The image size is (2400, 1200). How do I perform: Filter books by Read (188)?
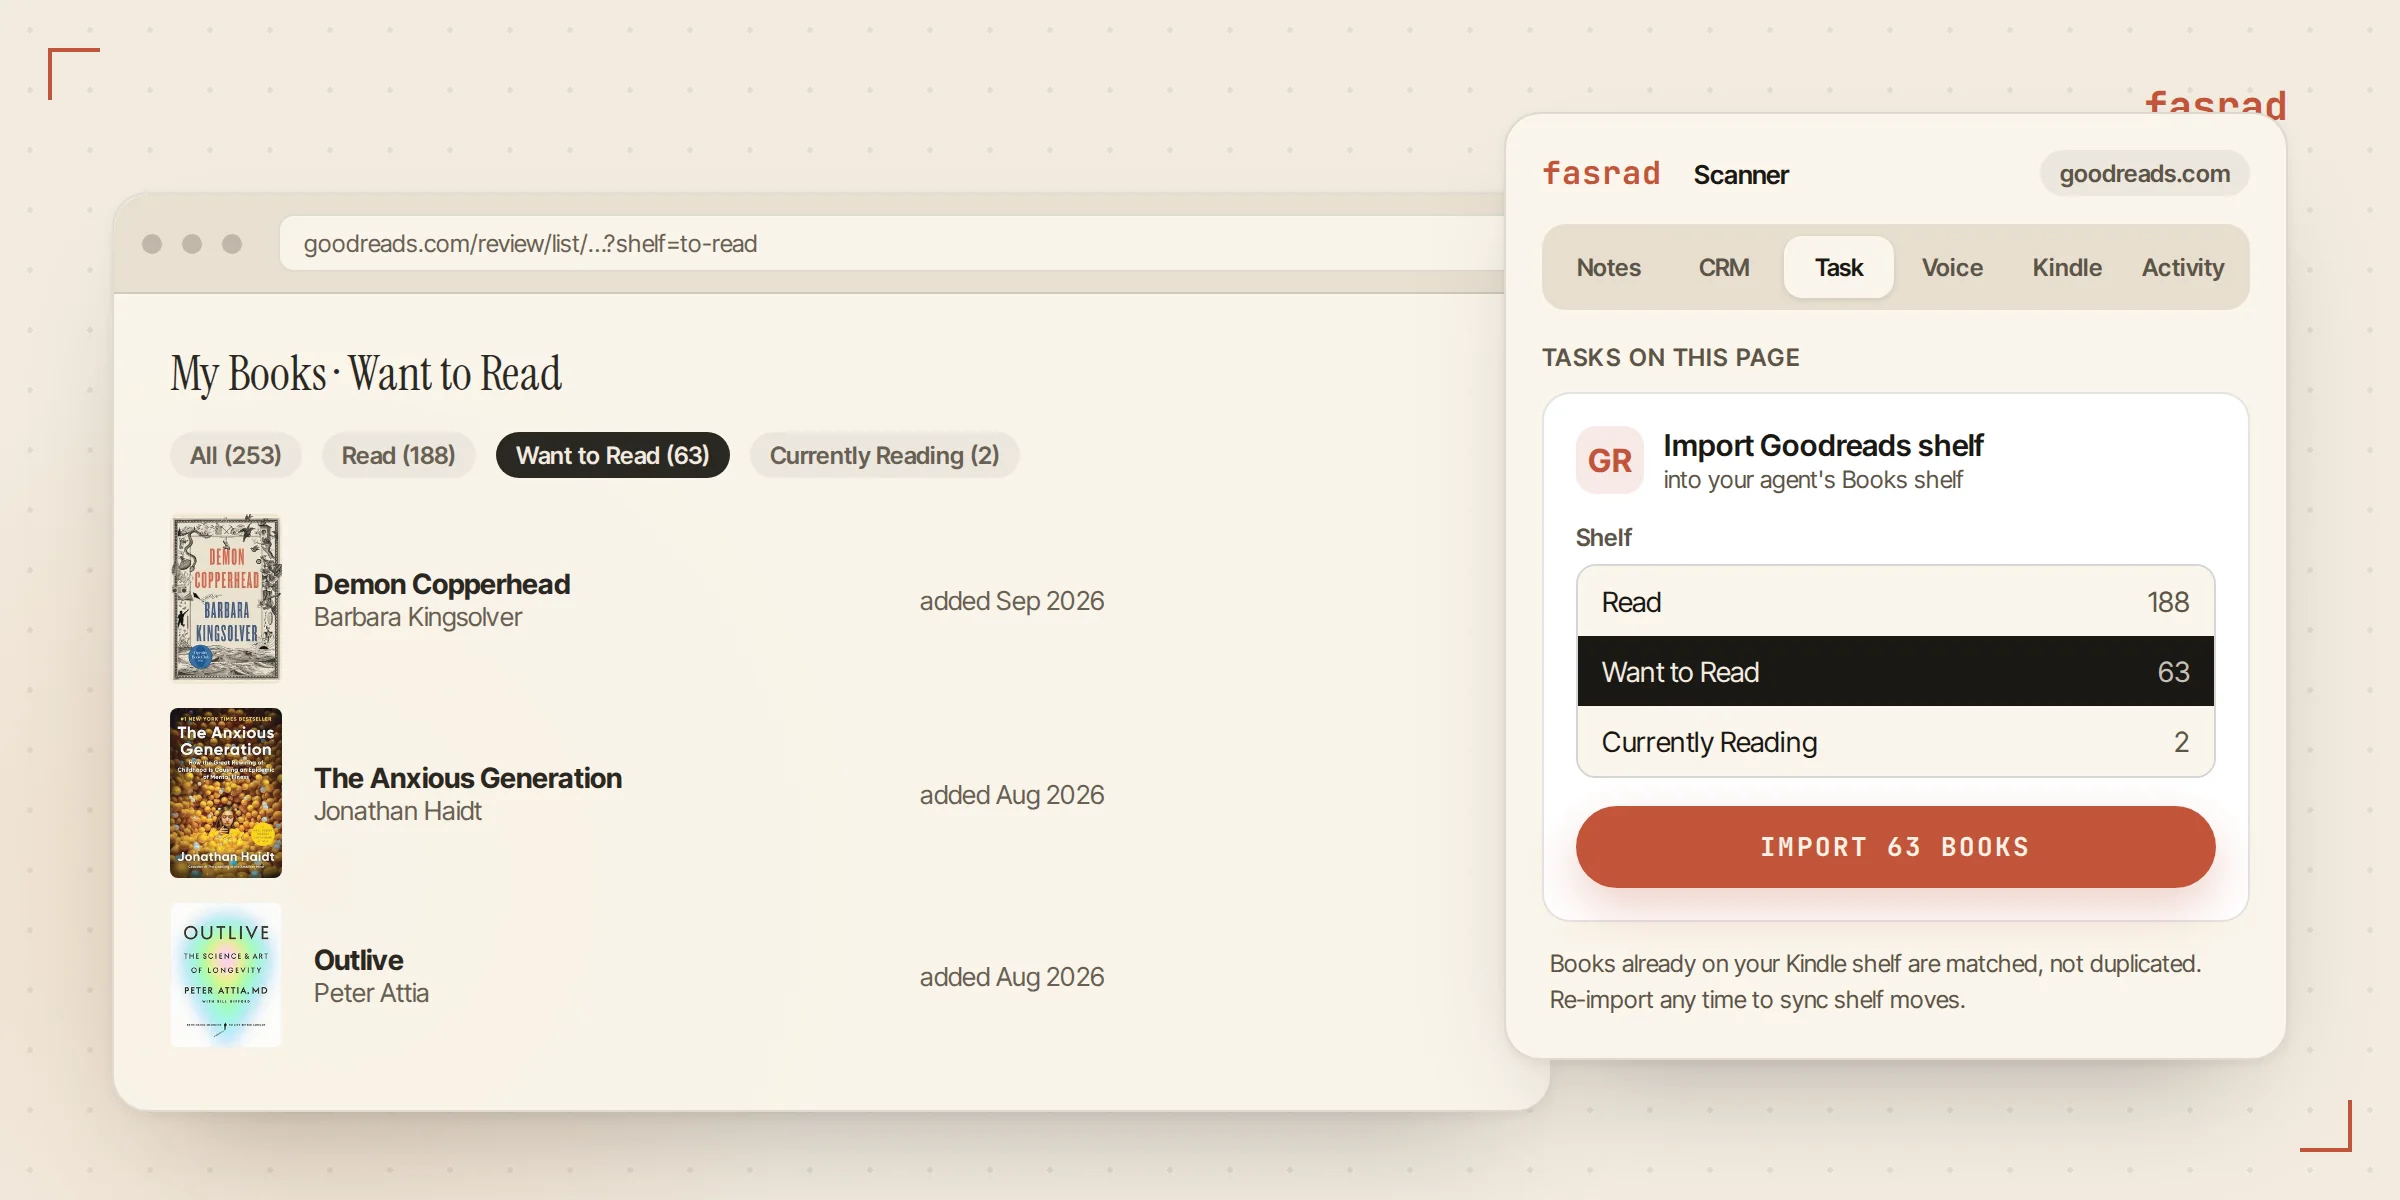[398, 455]
